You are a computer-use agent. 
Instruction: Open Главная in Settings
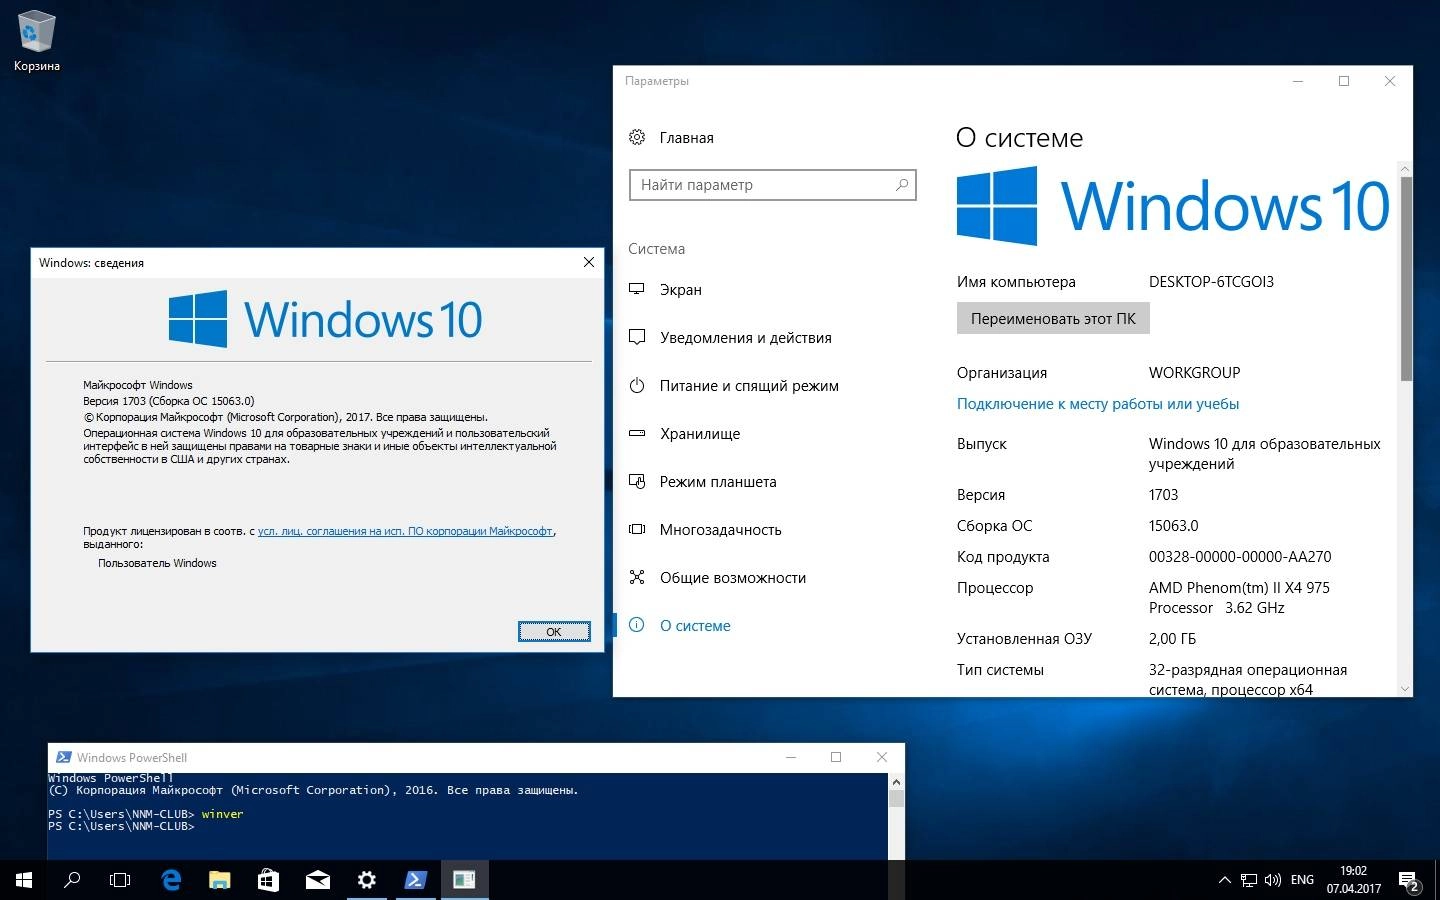click(x=687, y=138)
